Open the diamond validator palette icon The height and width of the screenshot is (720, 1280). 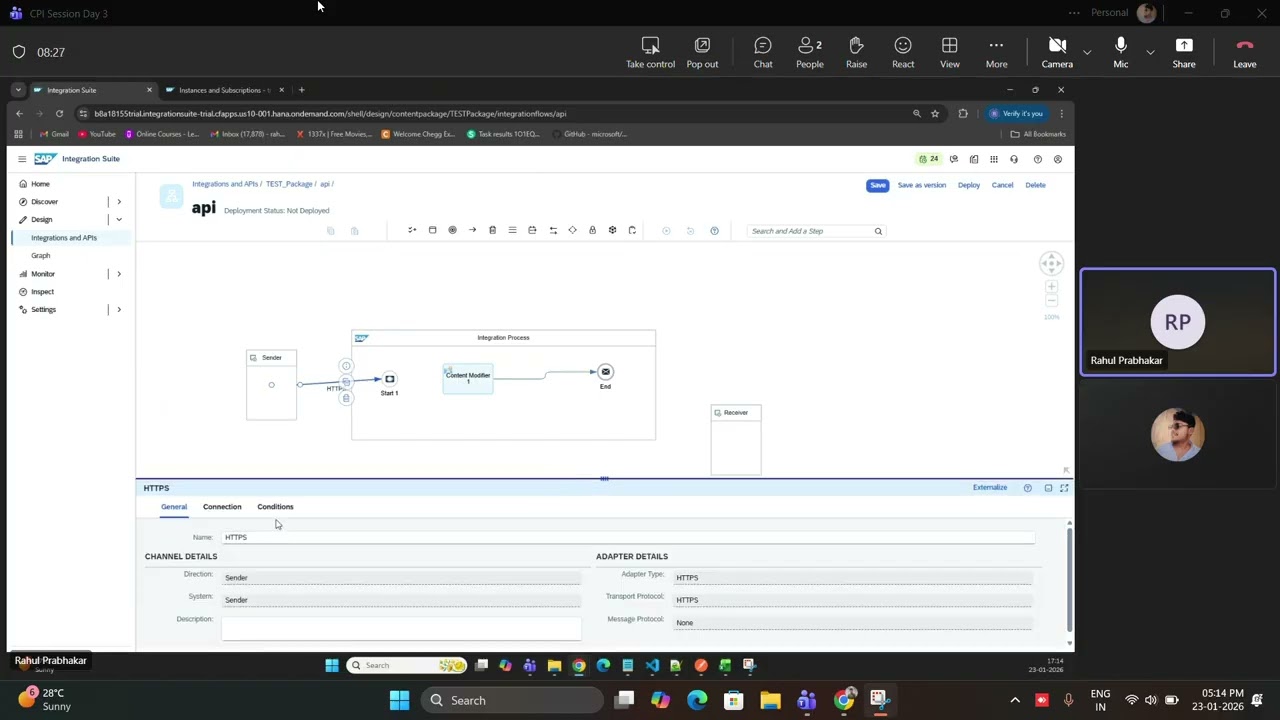572,231
